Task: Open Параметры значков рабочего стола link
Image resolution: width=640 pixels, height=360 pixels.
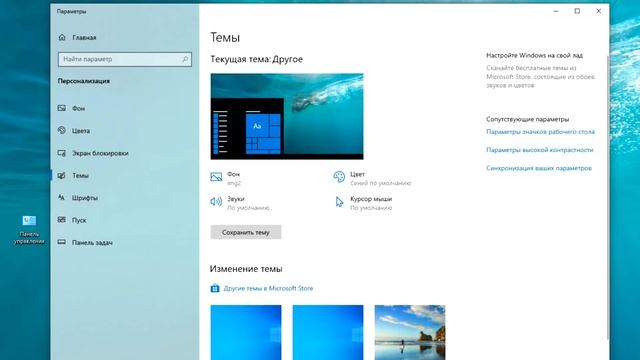Action: [x=540, y=132]
